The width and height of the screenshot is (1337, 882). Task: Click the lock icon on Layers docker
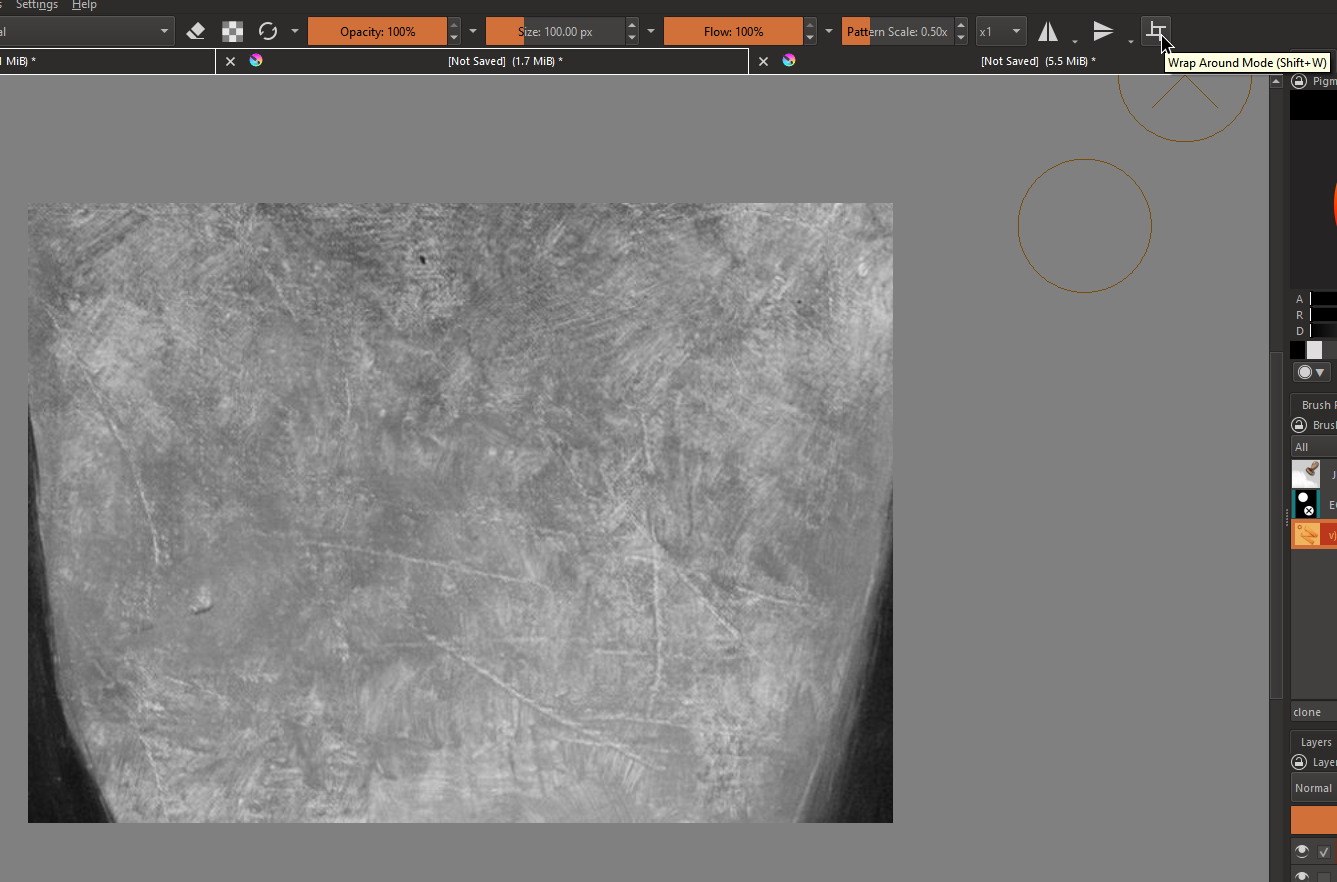coord(1298,762)
